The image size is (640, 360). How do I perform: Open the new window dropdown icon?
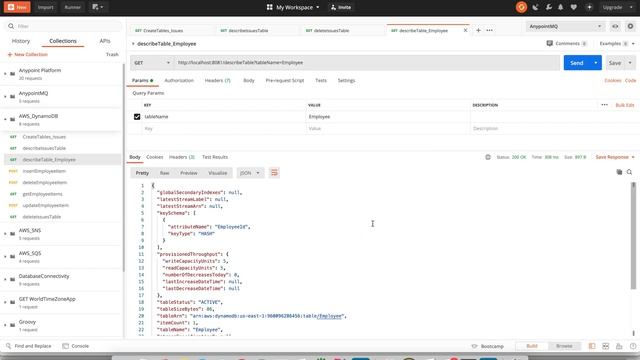[98, 7]
